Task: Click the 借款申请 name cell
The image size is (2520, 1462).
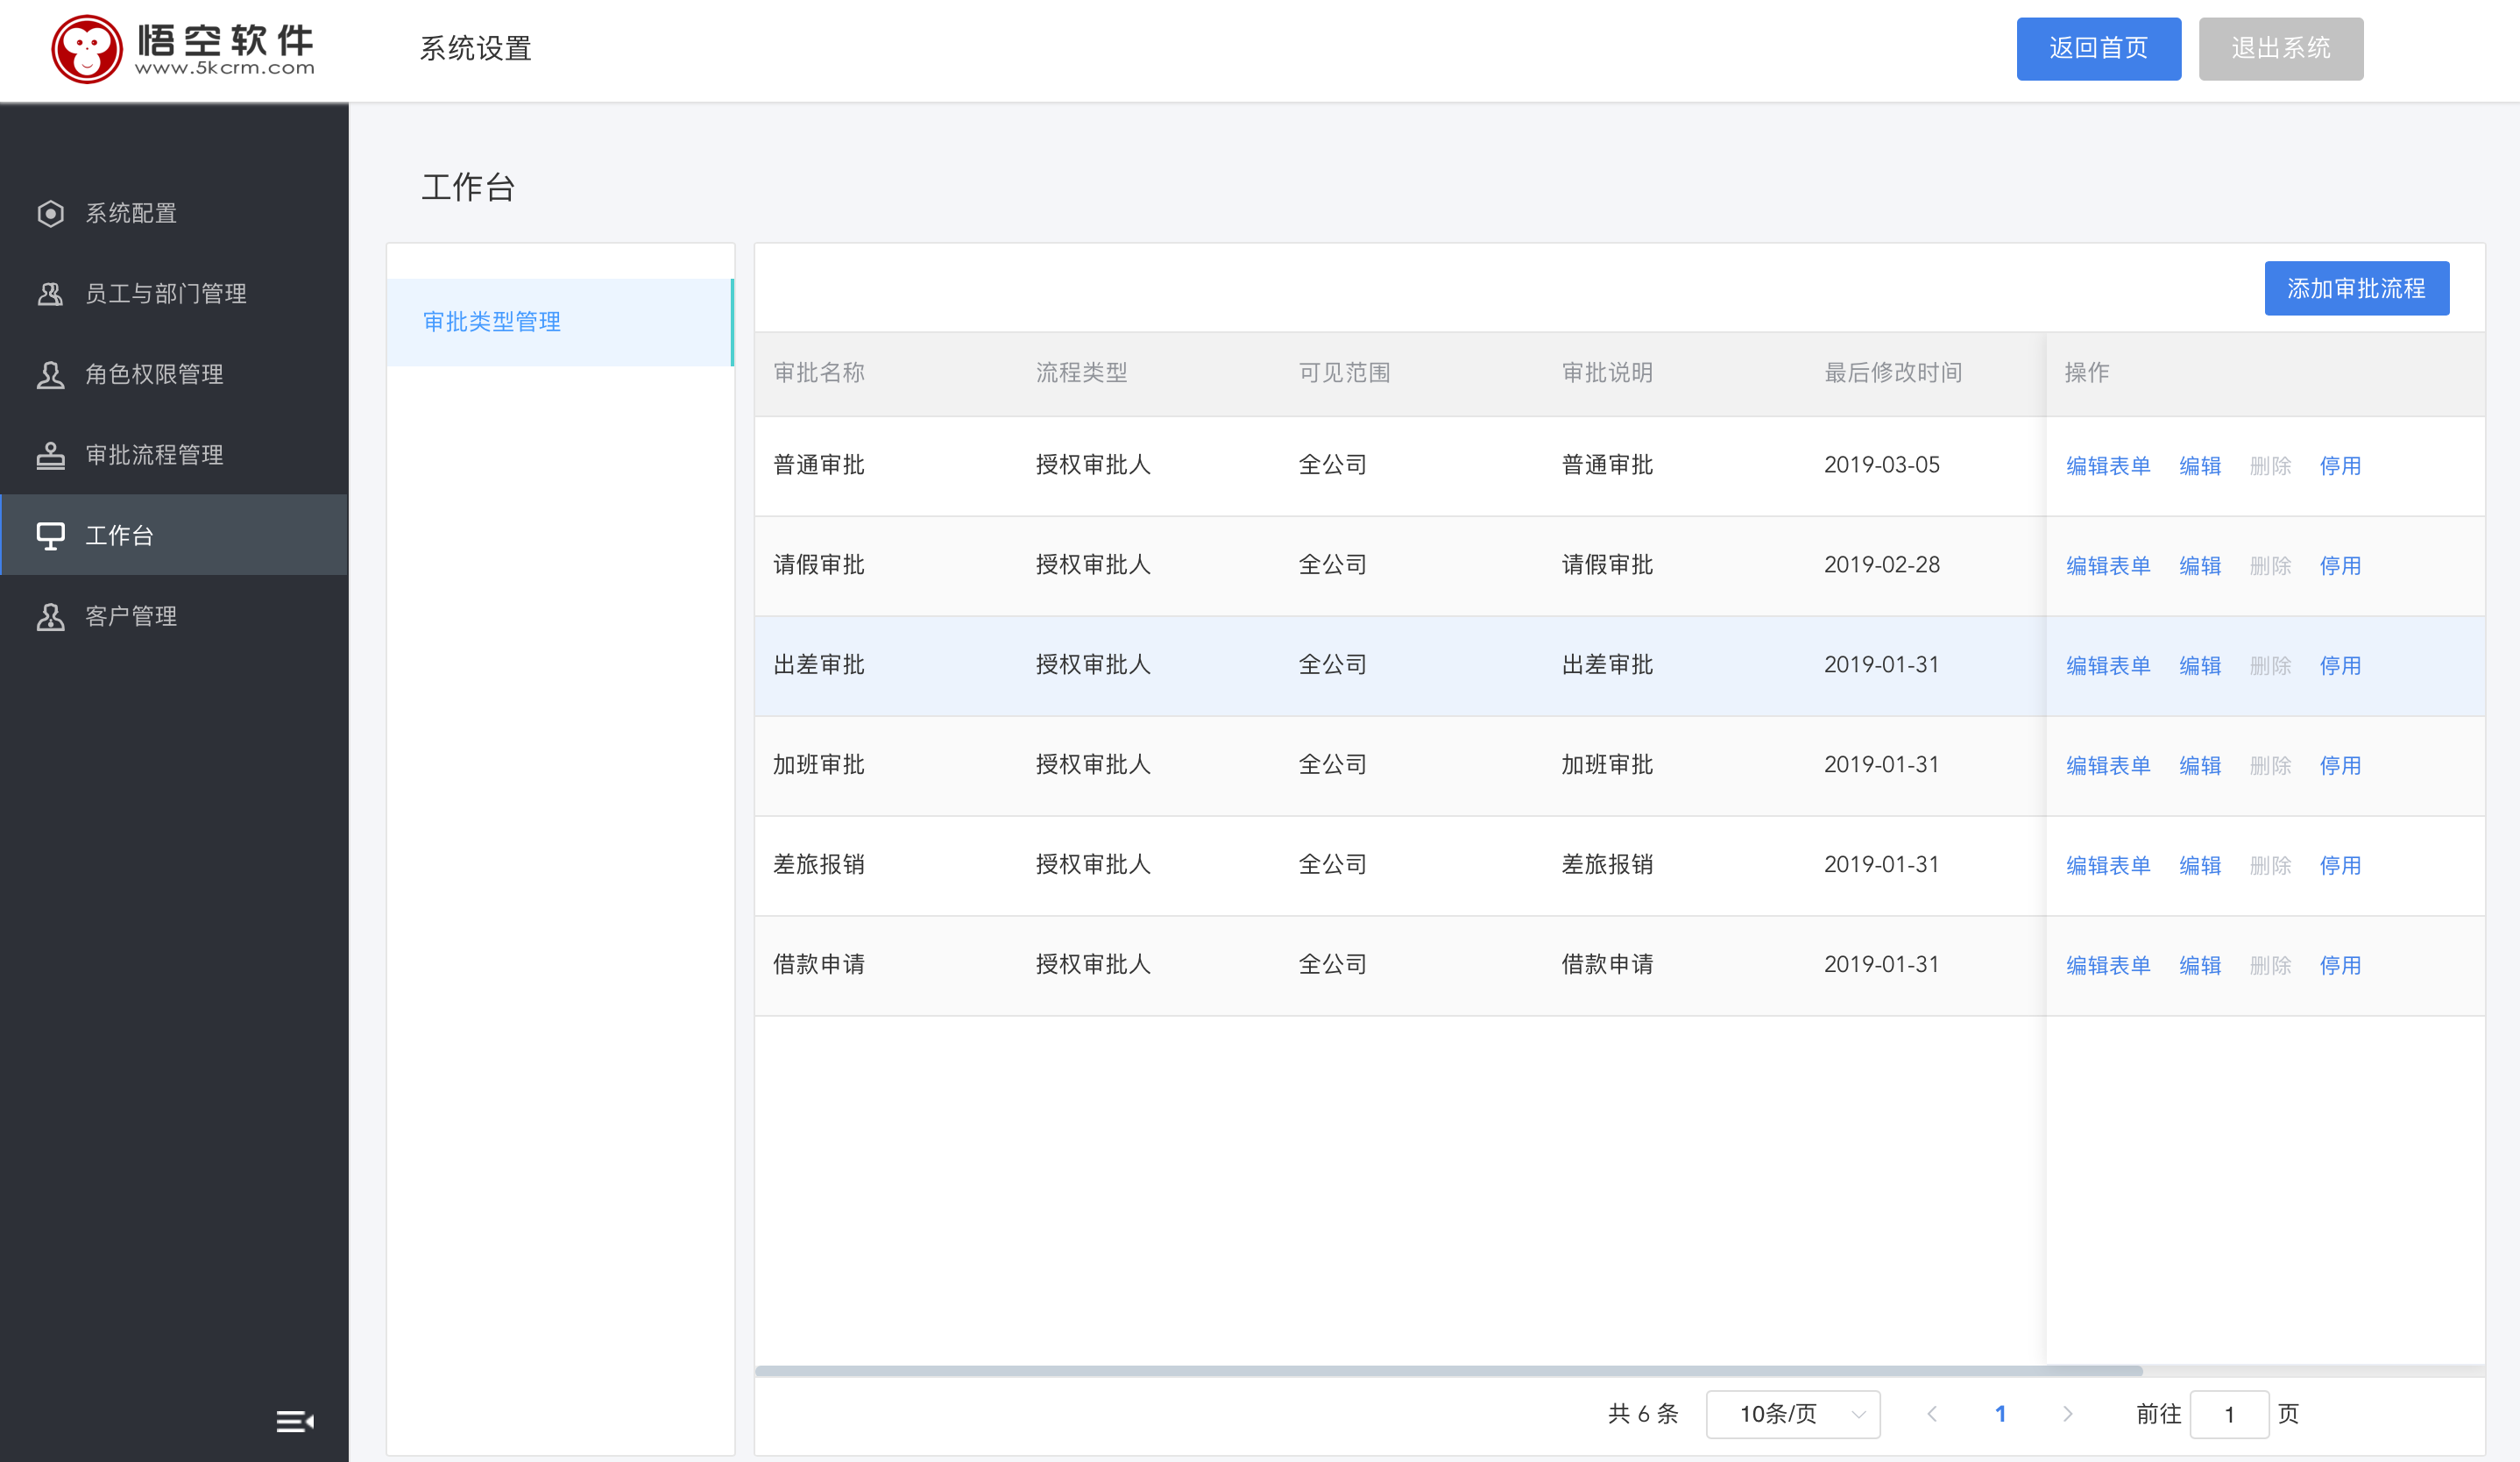Action: (x=819, y=965)
